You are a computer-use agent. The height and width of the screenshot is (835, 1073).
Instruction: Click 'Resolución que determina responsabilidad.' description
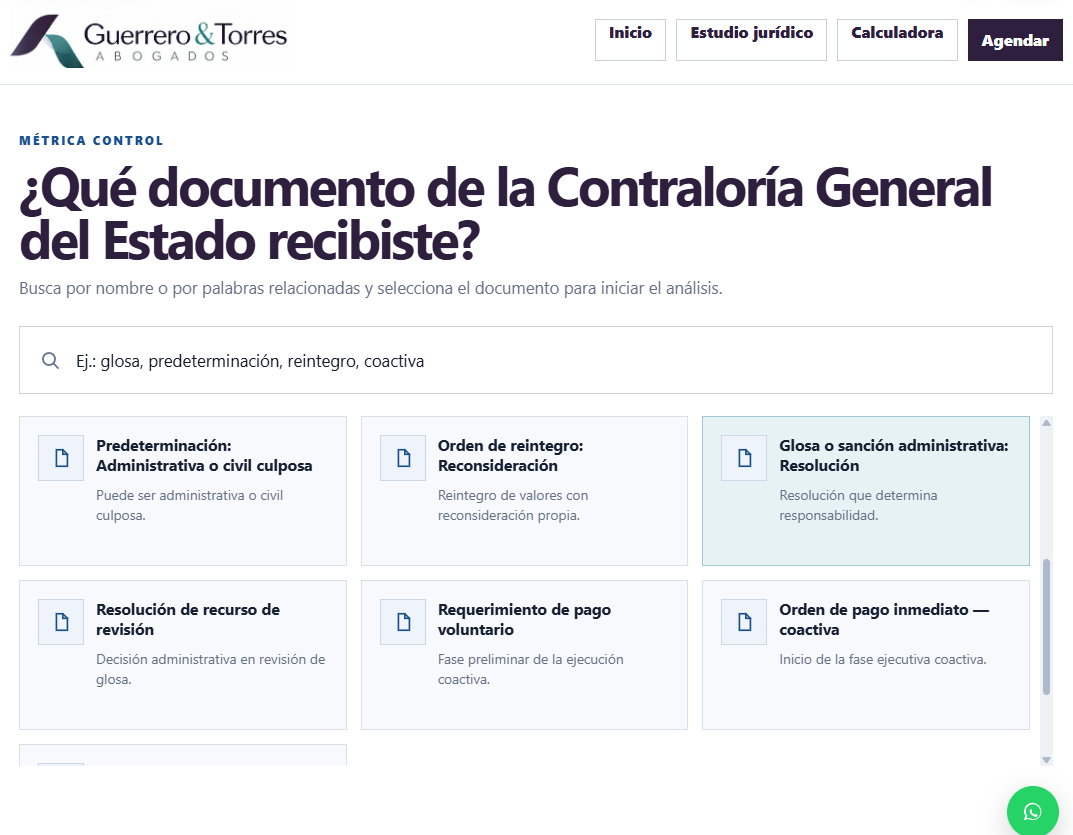tap(858, 505)
